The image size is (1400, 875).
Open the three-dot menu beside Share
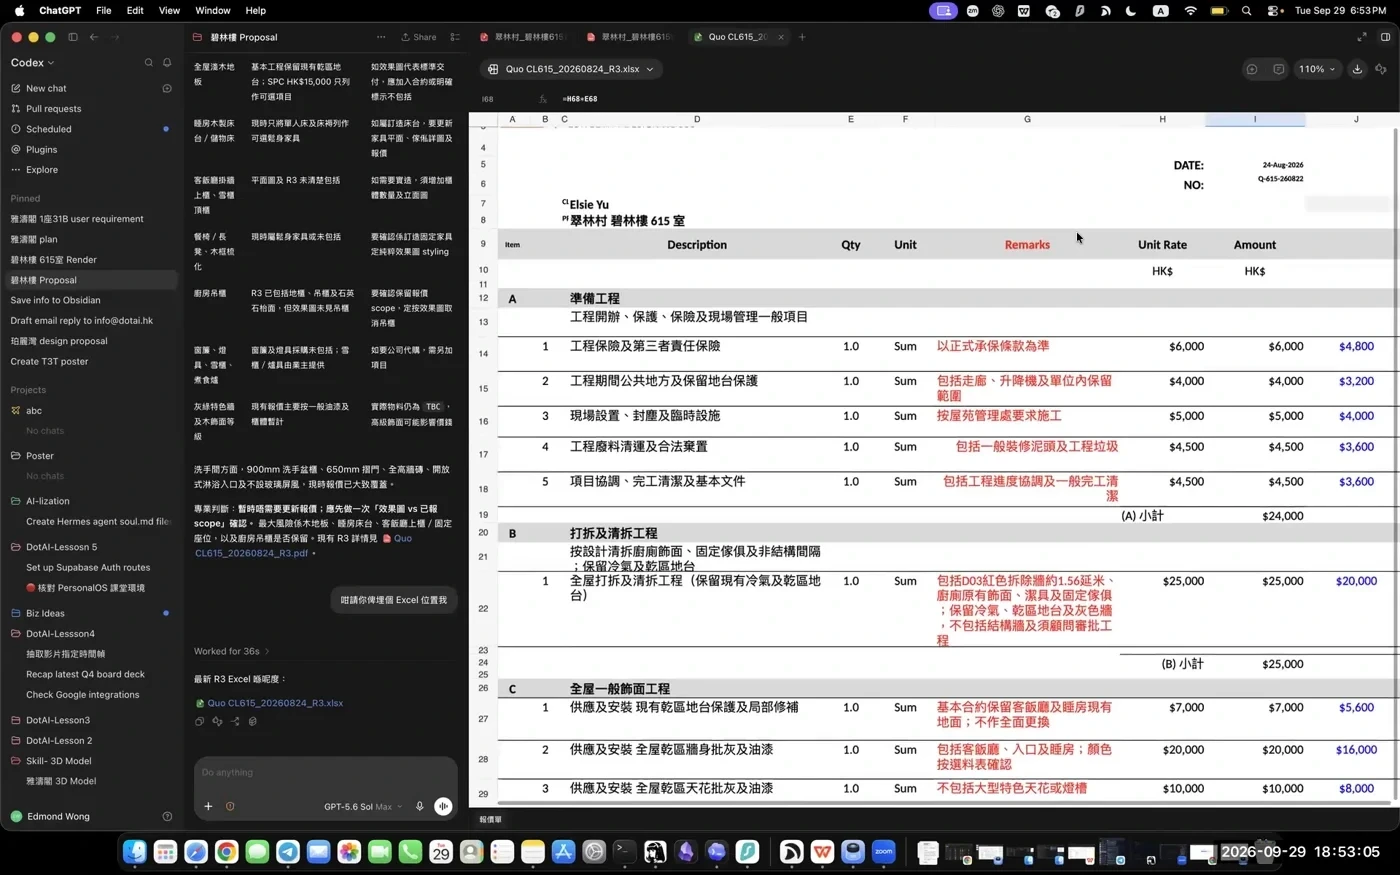point(381,37)
